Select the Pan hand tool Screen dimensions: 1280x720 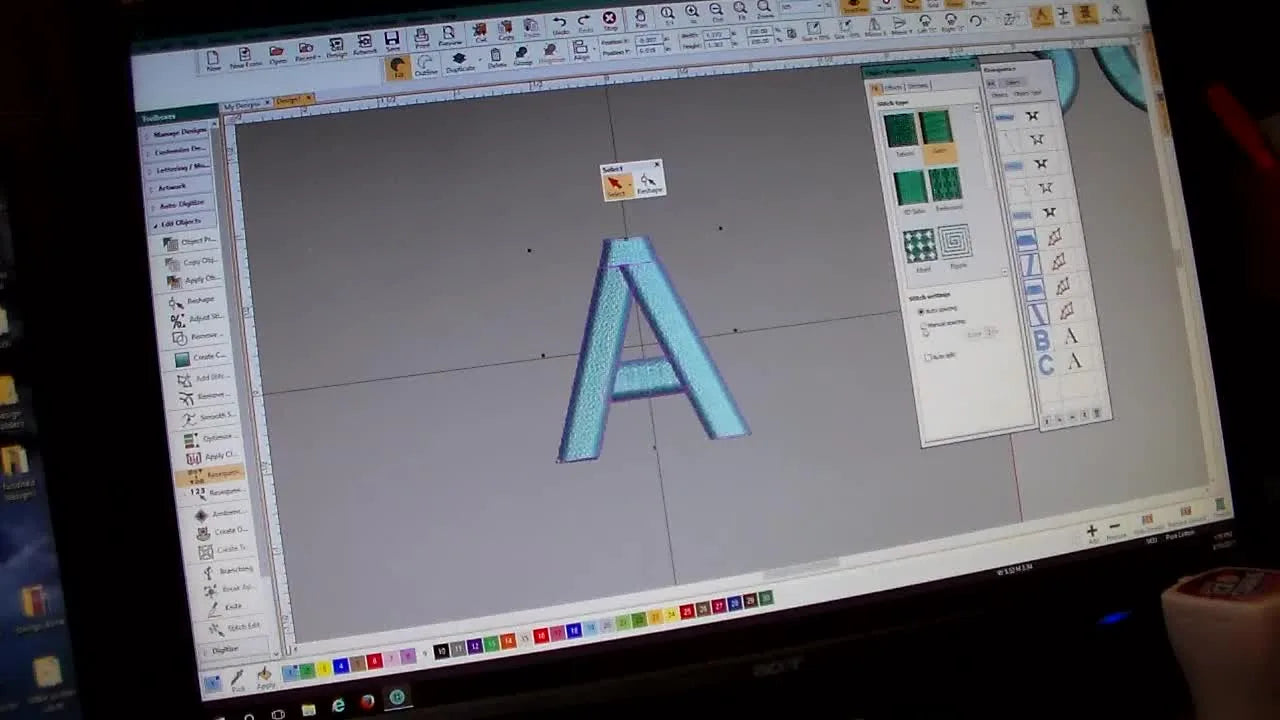pos(641,18)
